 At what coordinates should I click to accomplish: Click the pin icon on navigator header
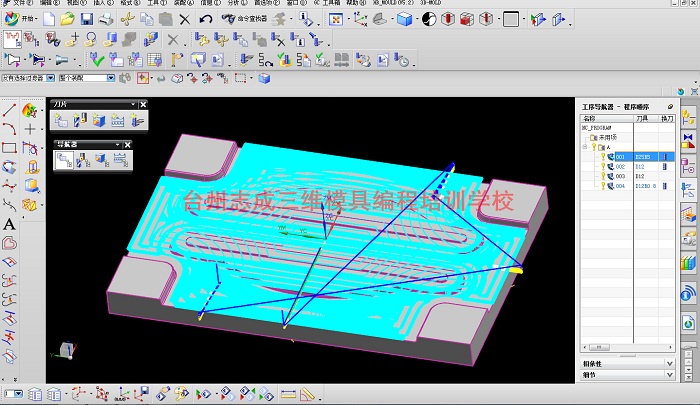coord(670,107)
